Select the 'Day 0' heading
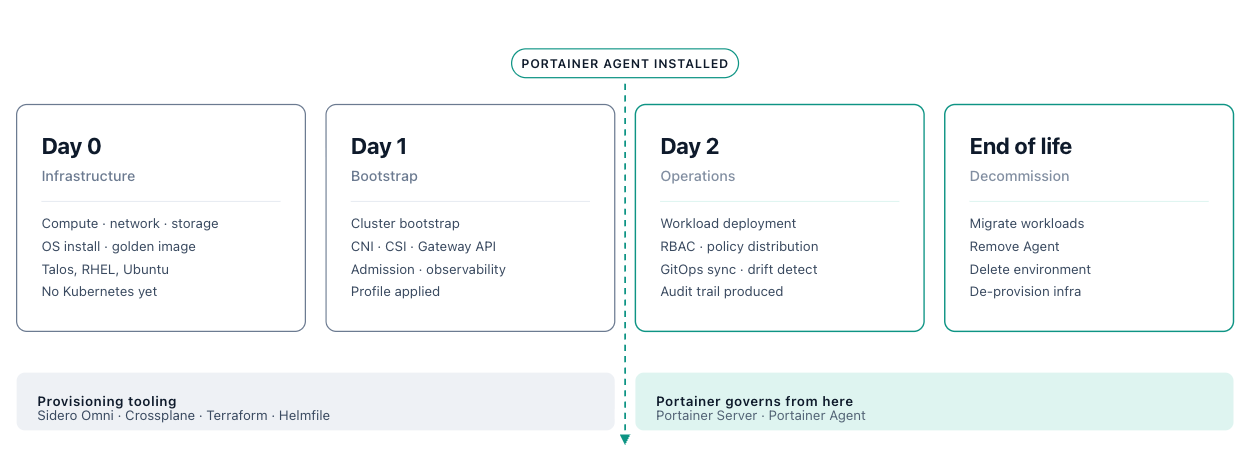This screenshot has height=452, width=1250. pos(71,146)
